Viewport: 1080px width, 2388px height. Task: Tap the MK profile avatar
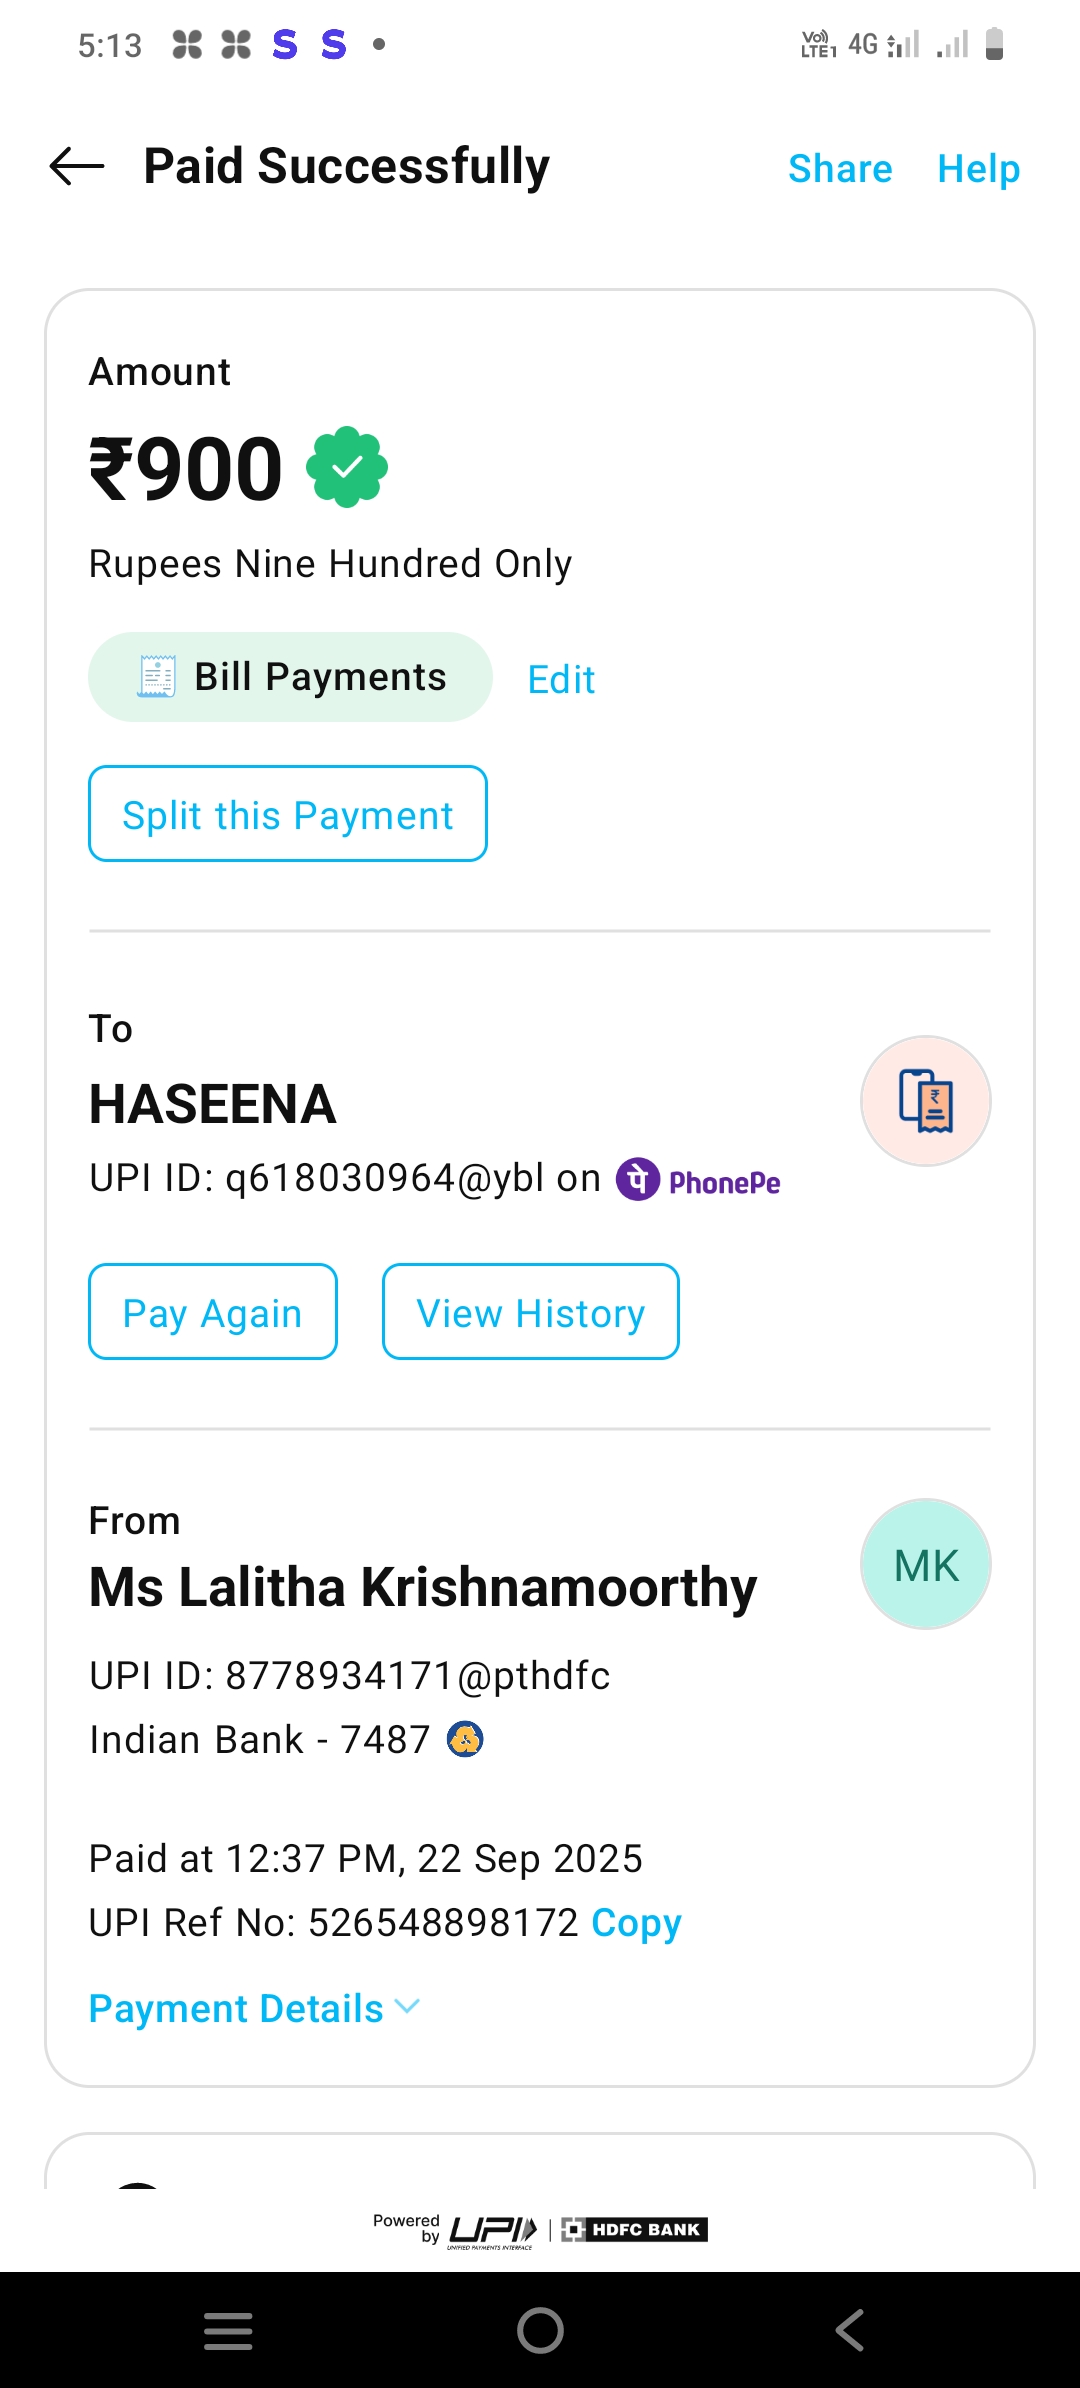pyautogui.click(x=925, y=1564)
